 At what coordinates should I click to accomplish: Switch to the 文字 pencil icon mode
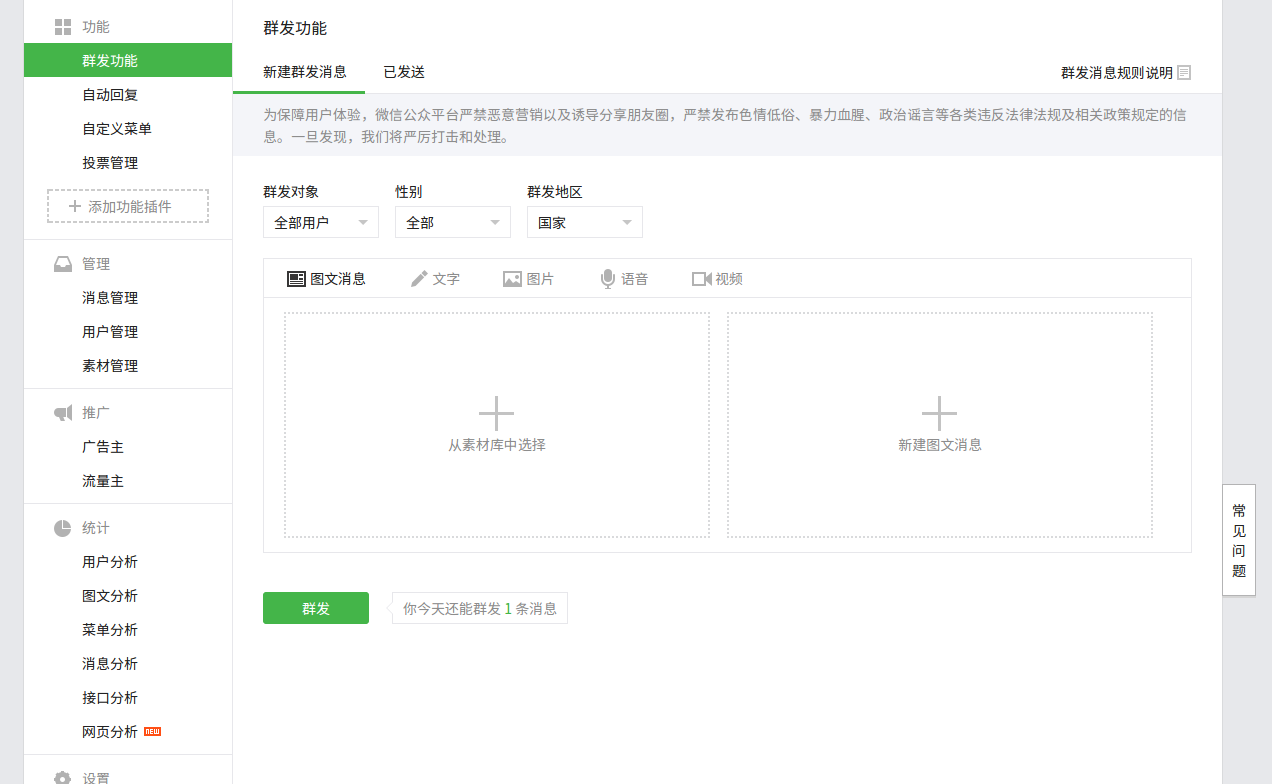(x=419, y=278)
